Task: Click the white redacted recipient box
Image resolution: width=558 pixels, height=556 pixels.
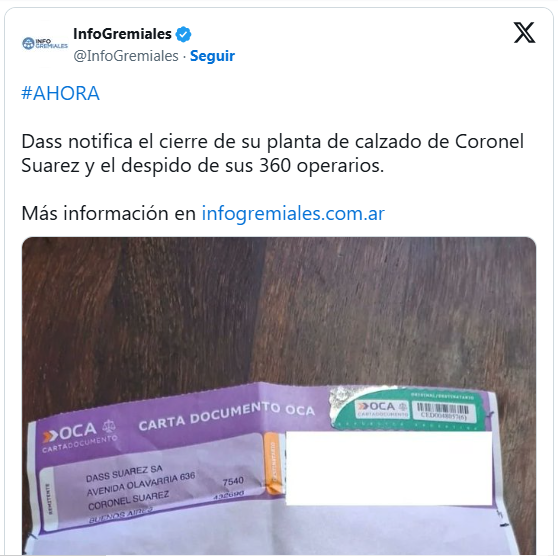Action: tap(389, 468)
